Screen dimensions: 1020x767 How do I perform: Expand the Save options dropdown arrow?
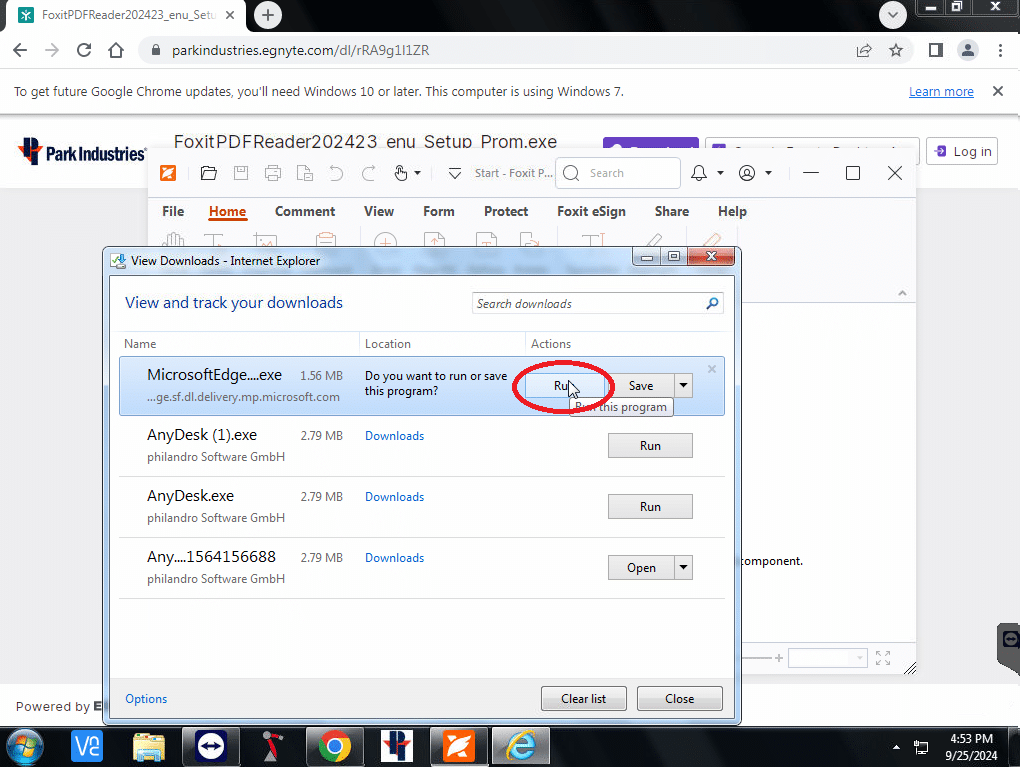tap(683, 385)
